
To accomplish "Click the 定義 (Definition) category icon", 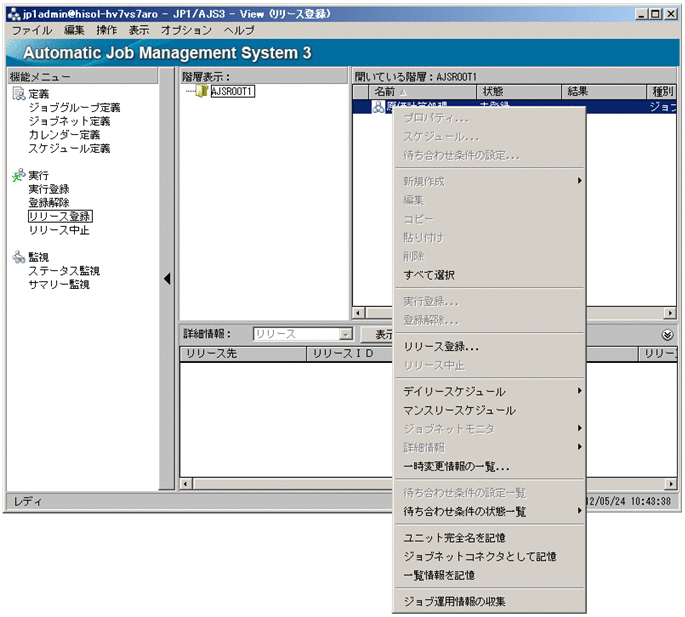I will [x=18, y=94].
